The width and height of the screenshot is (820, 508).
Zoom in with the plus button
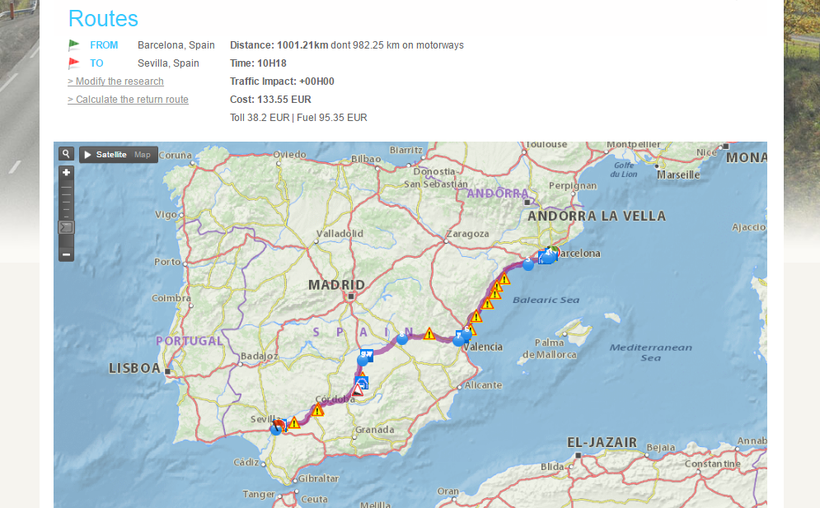[x=66, y=173]
